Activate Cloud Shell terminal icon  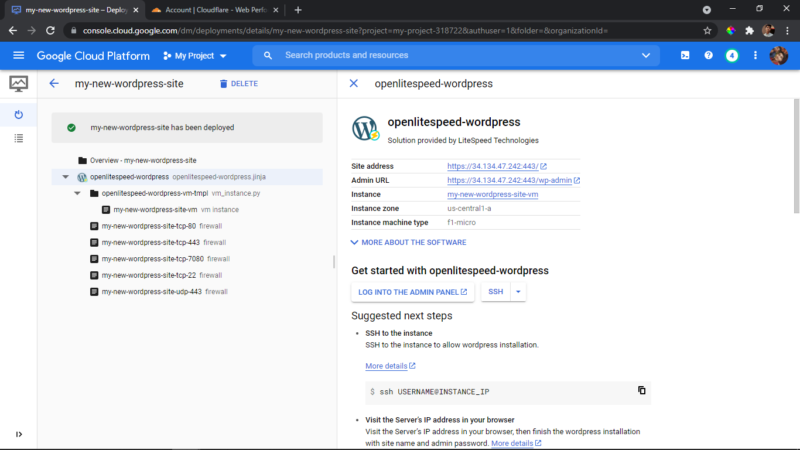pyautogui.click(x=685, y=55)
